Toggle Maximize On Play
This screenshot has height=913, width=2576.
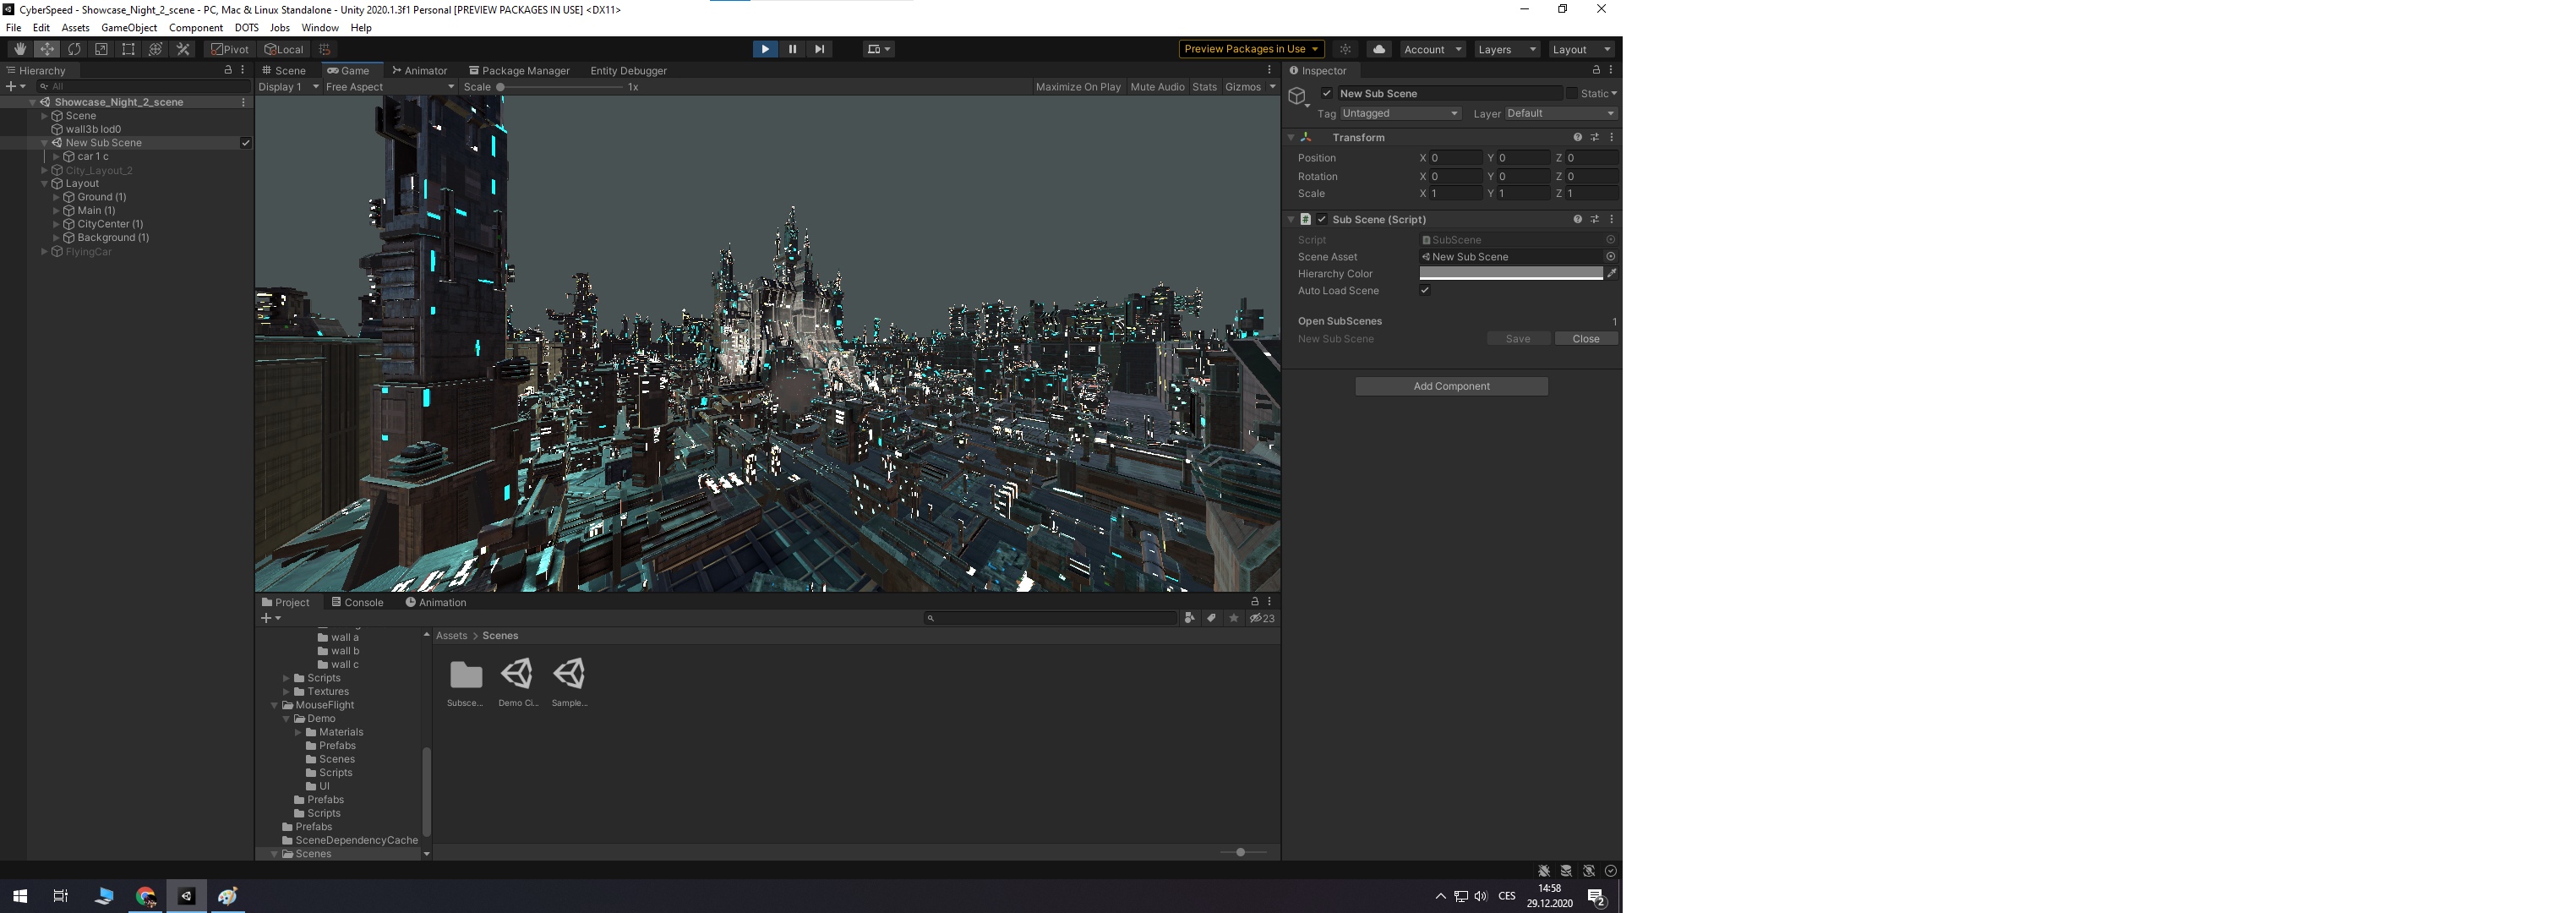tap(1078, 87)
